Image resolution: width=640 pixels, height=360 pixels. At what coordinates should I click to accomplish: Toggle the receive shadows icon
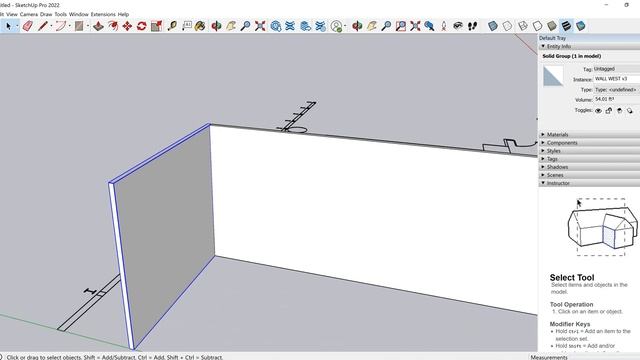pyautogui.click(x=620, y=111)
